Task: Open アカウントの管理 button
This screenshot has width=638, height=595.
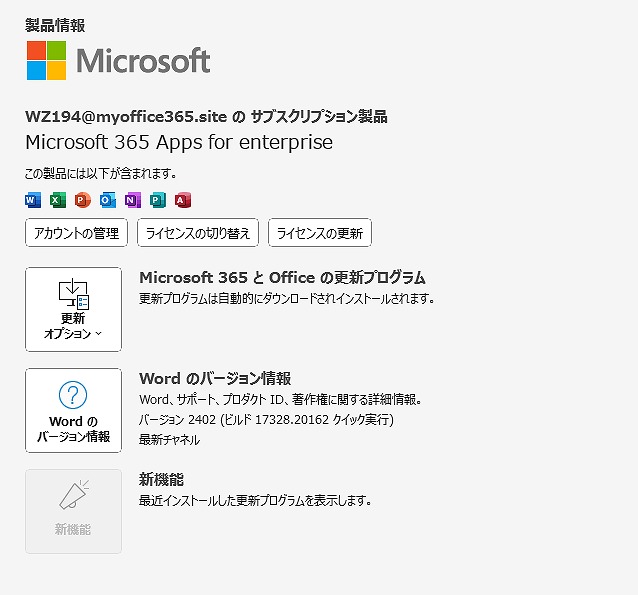Action: click(76, 233)
